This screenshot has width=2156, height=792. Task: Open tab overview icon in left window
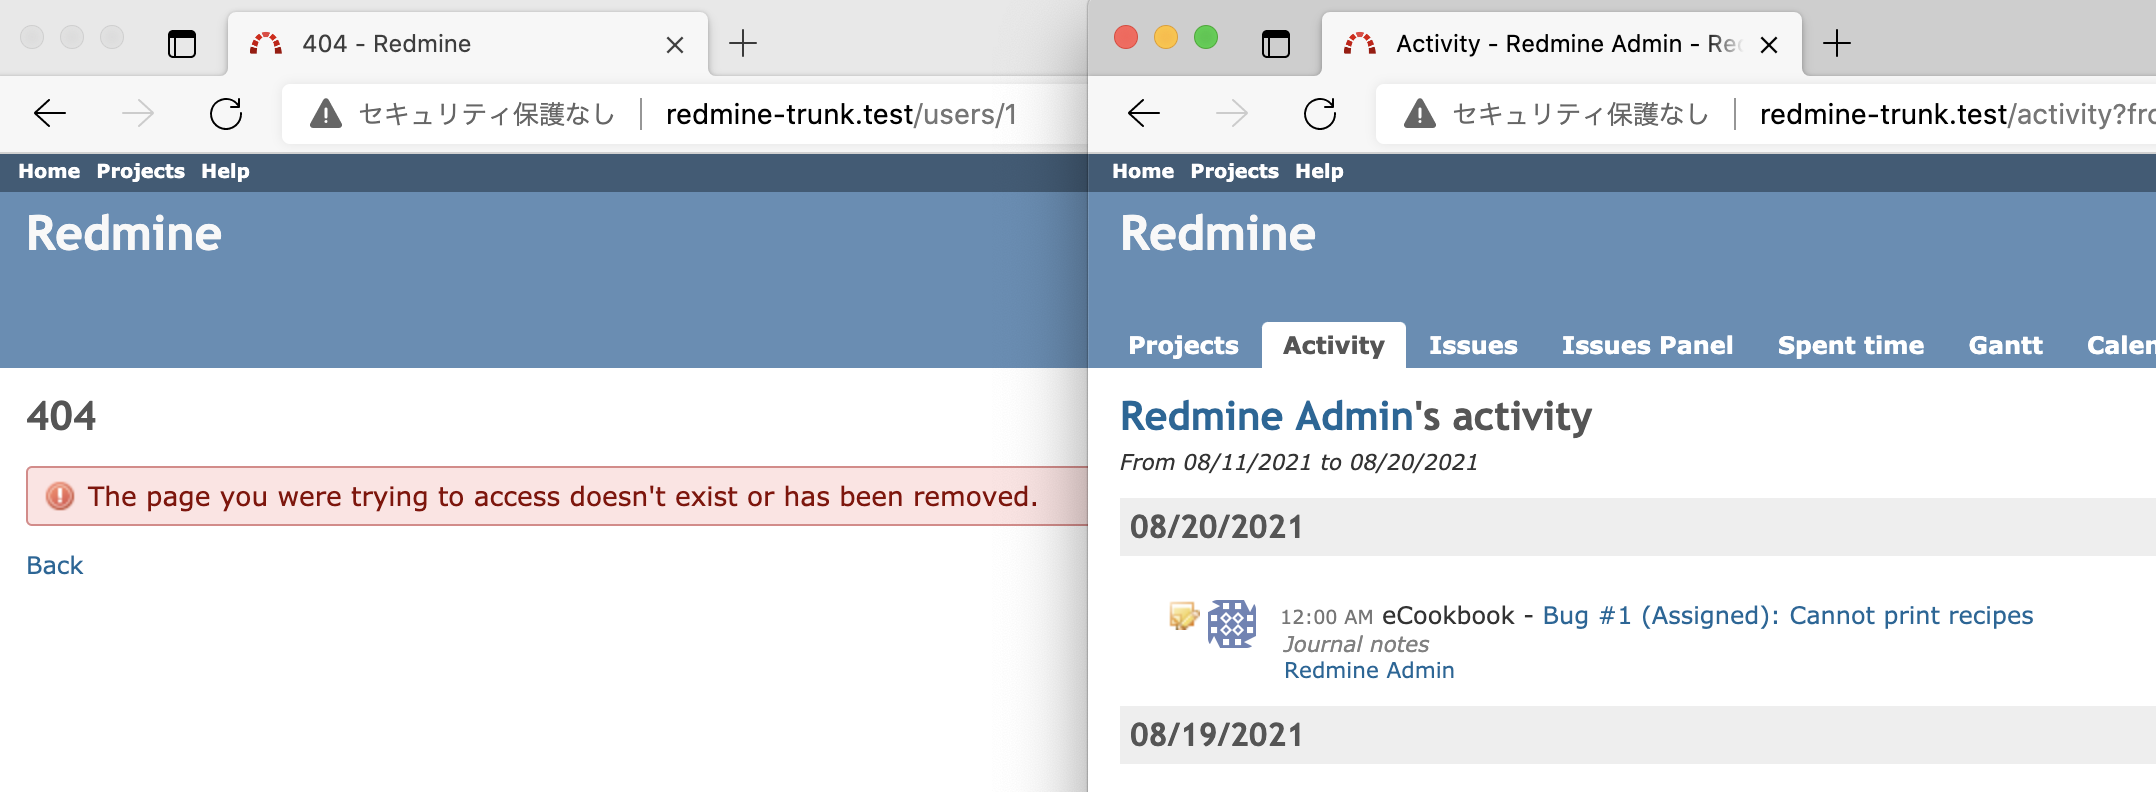point(182,44)
